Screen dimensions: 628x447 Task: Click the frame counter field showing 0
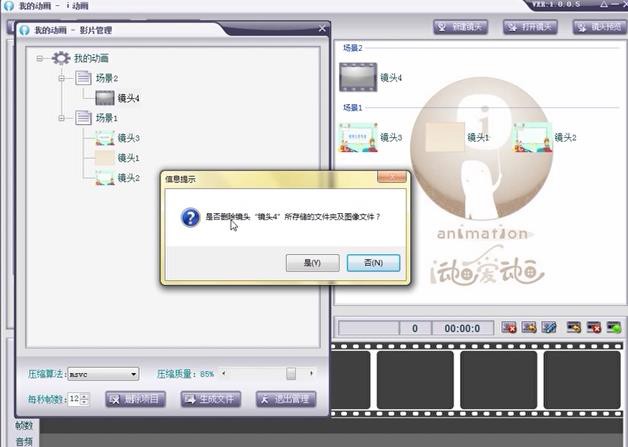click(415, 328)
